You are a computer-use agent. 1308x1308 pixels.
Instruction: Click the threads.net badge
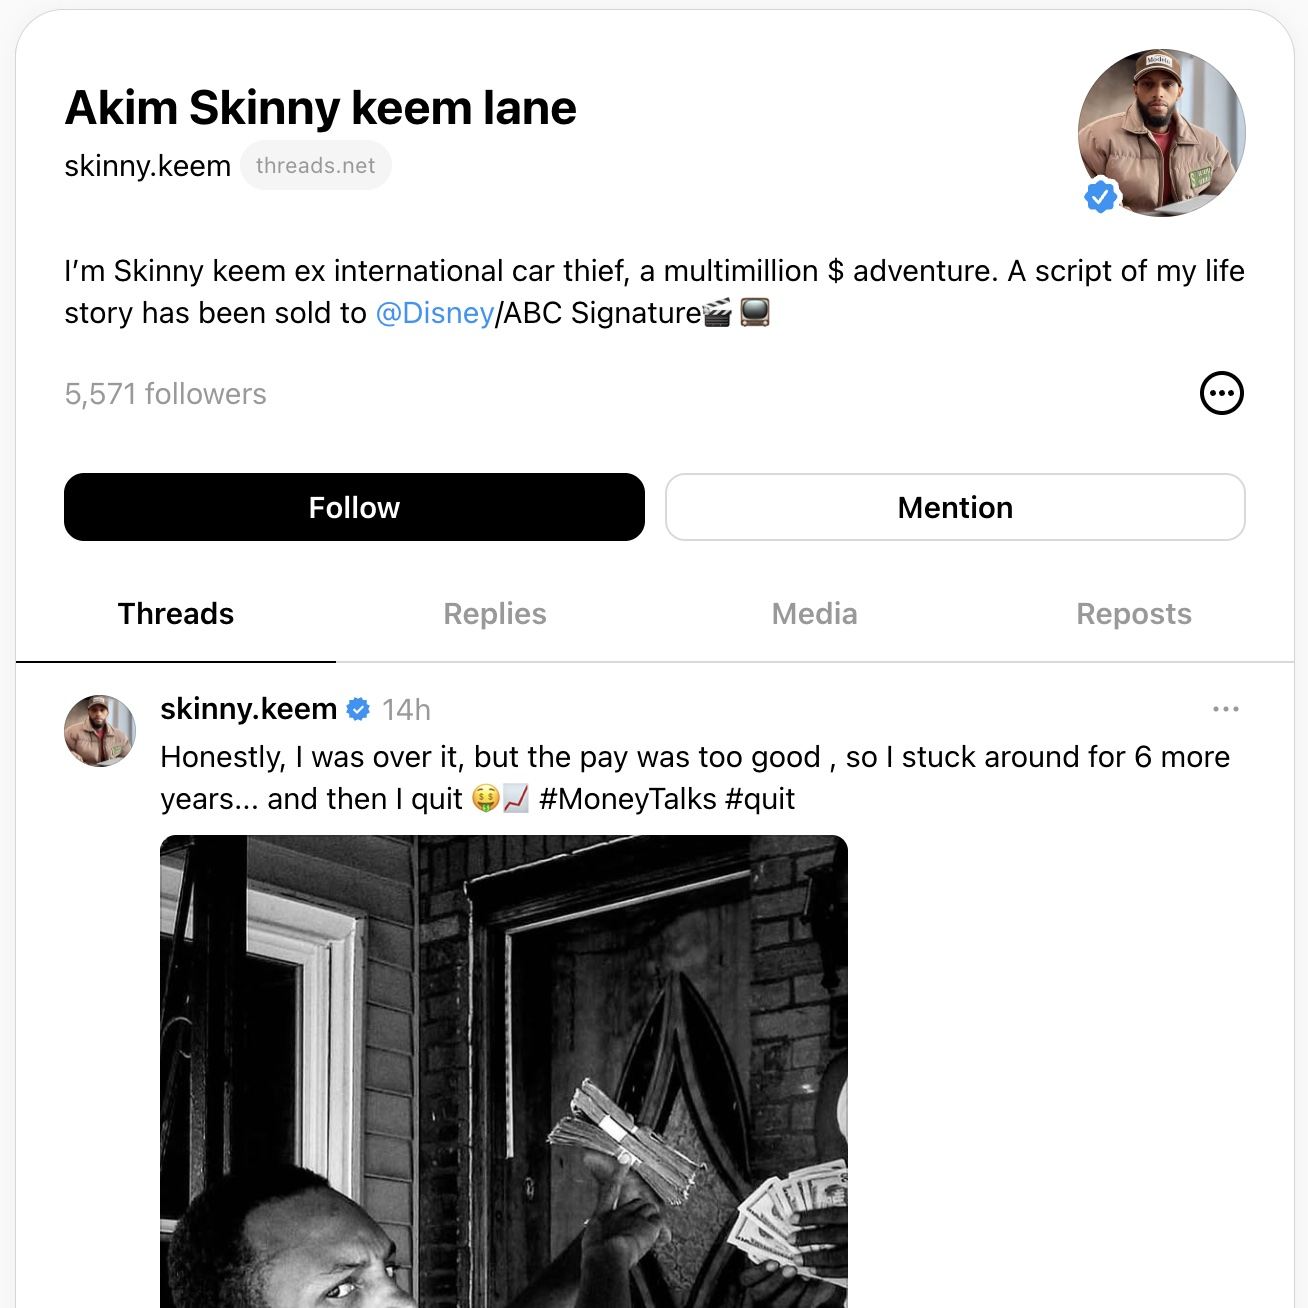tap(315, 166)
